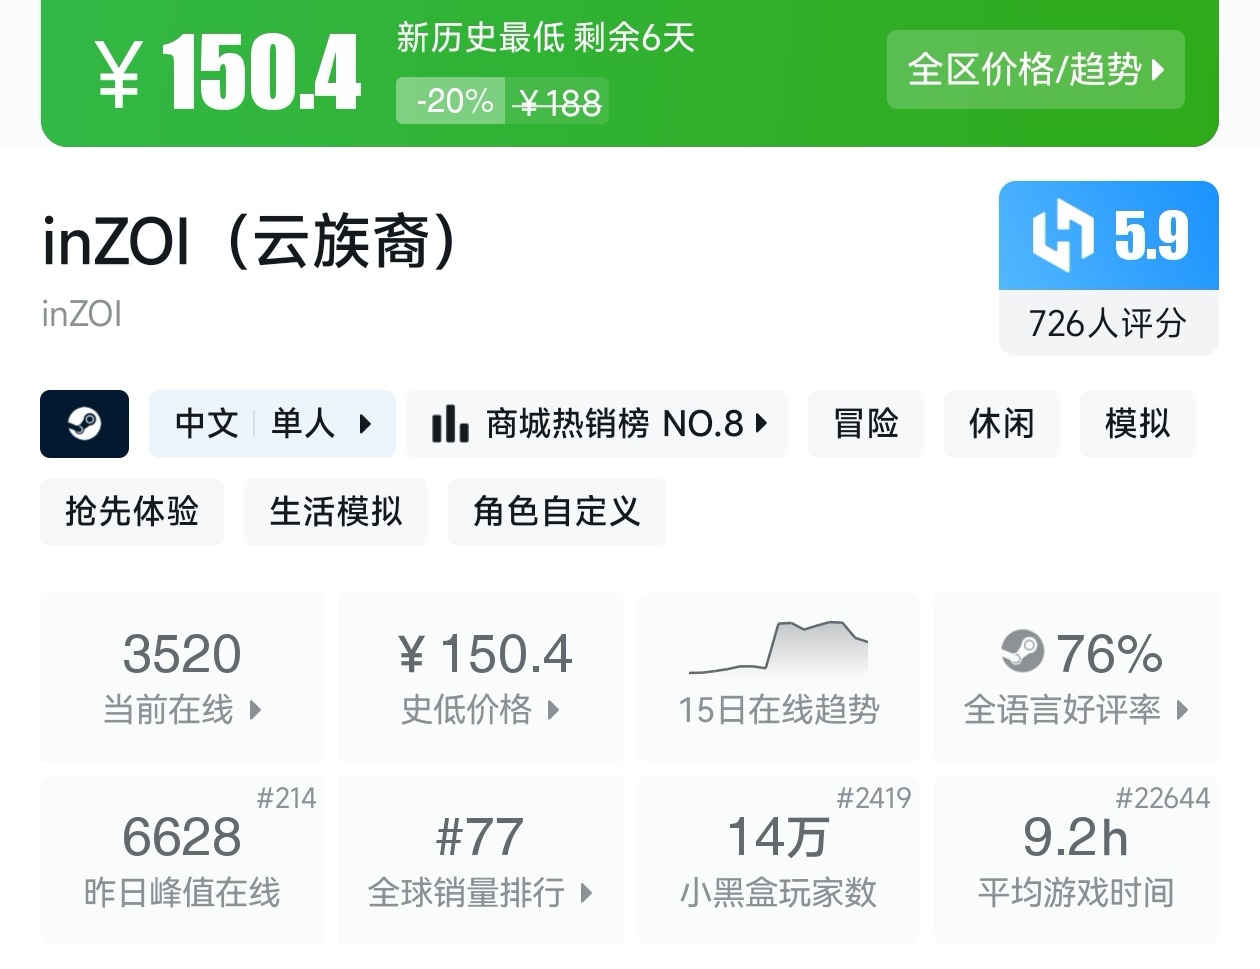
Task: Select the 休闲 genre tag
Action: (1001, 424)
